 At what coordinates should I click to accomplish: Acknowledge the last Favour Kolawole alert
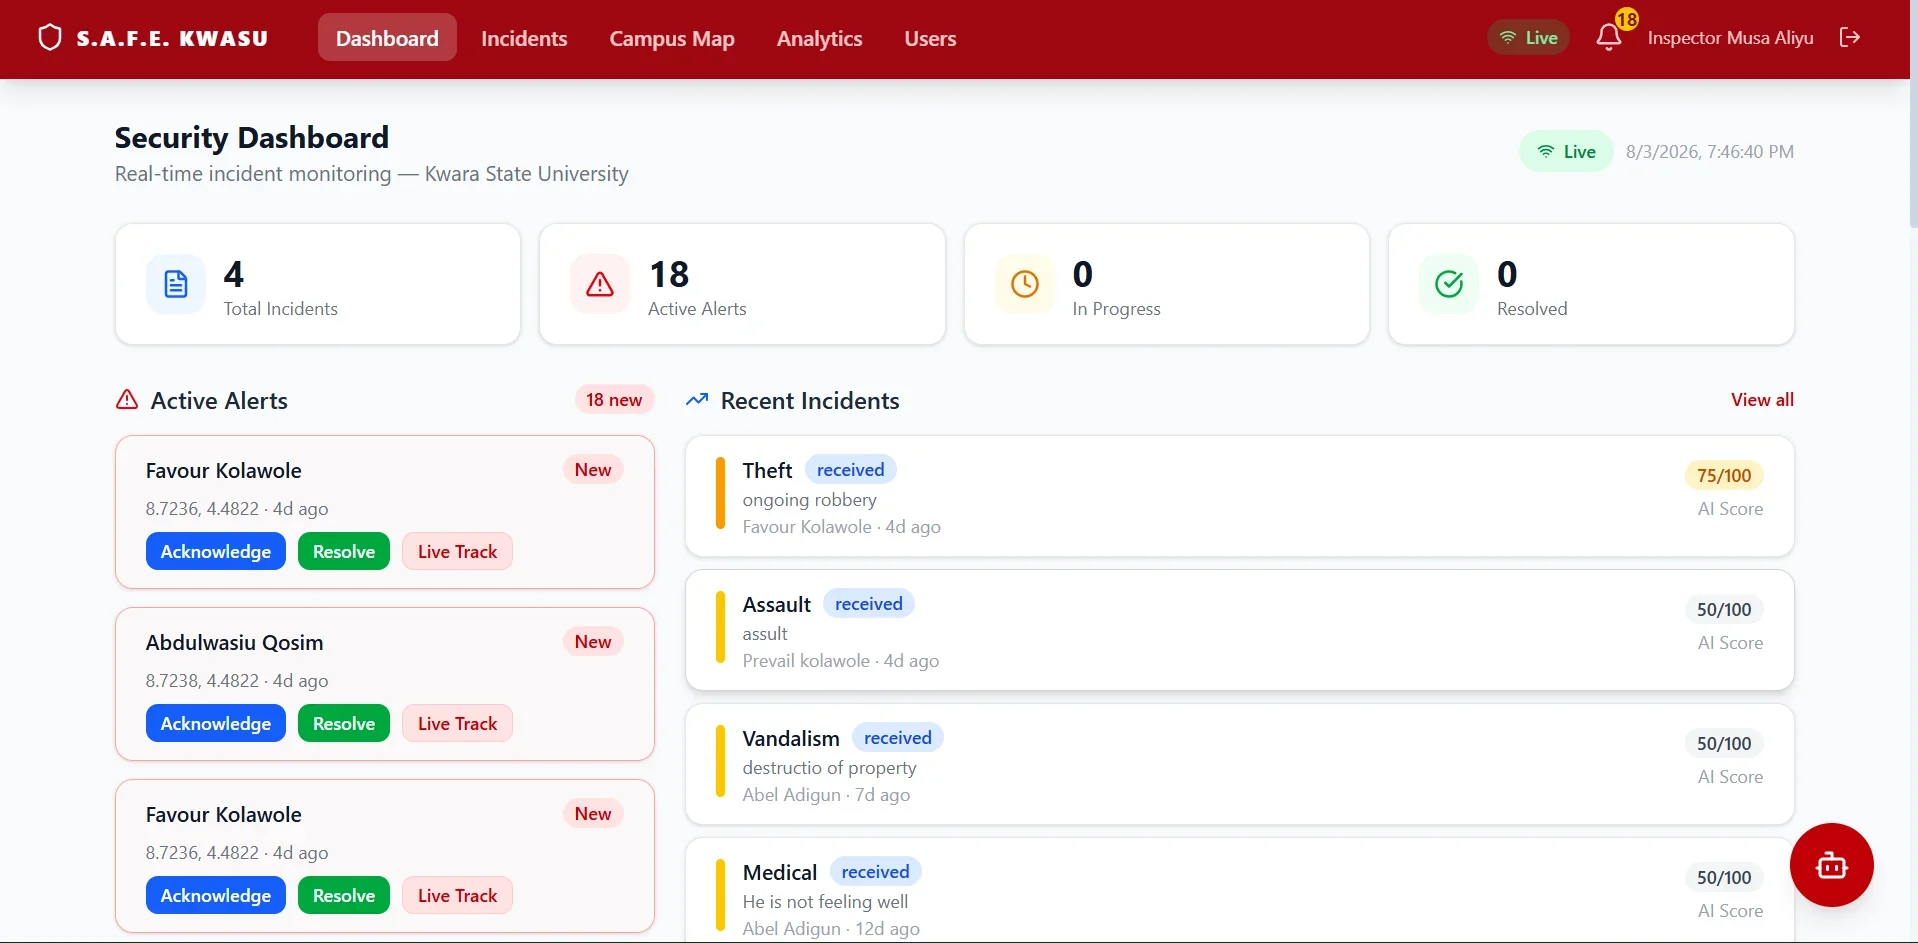216,895
